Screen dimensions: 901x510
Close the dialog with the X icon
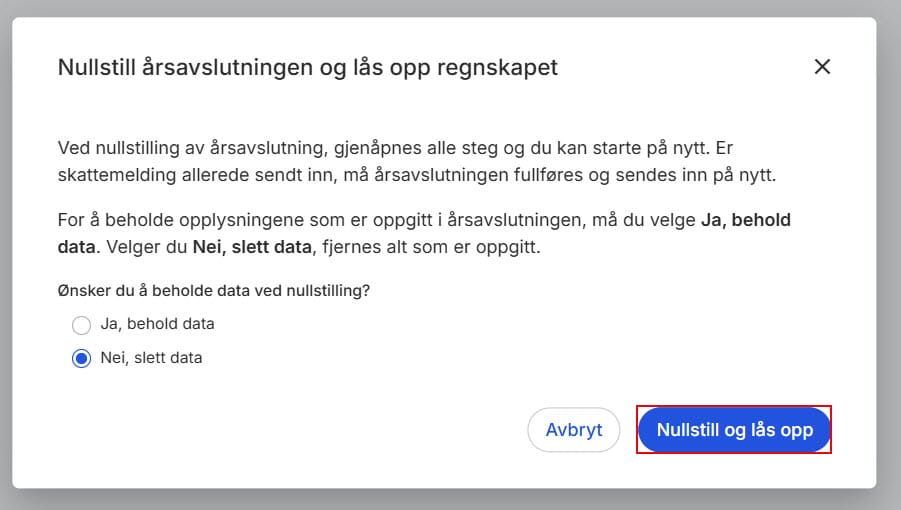click(822, 67)
